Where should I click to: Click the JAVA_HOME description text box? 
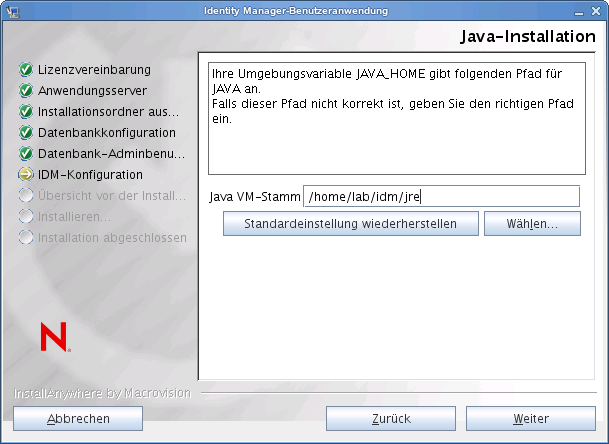tap(397, 118)
